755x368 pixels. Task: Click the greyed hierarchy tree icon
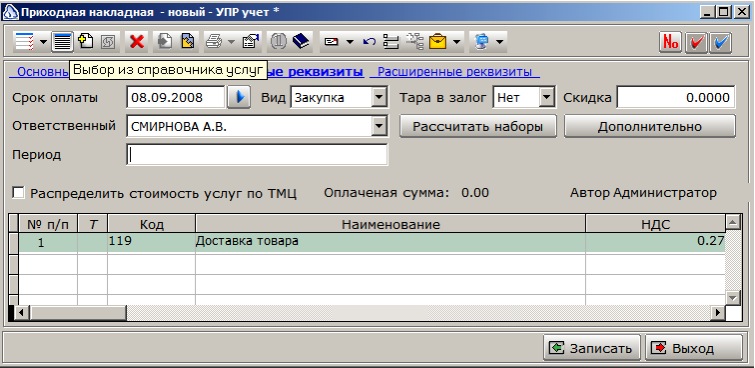414,42
